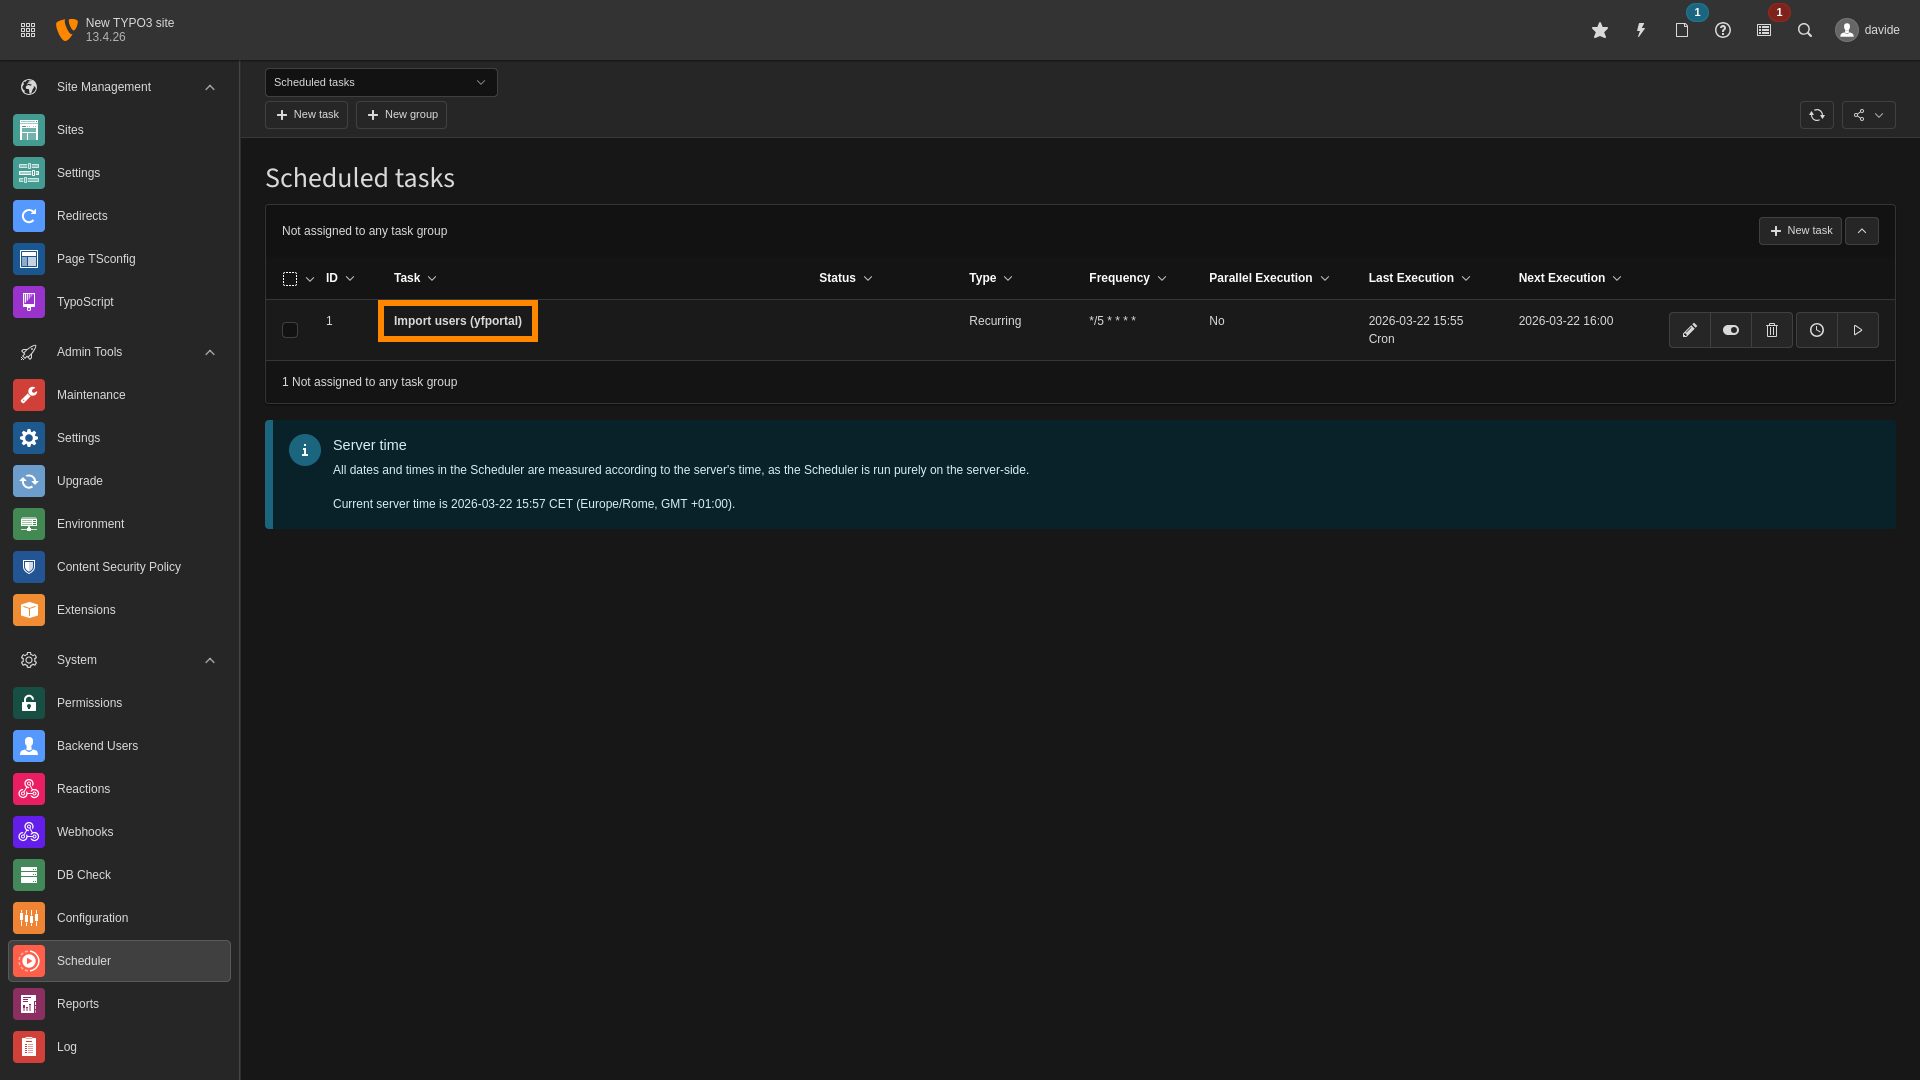Click New group button
The image size is (1920, 1080).
401,115
